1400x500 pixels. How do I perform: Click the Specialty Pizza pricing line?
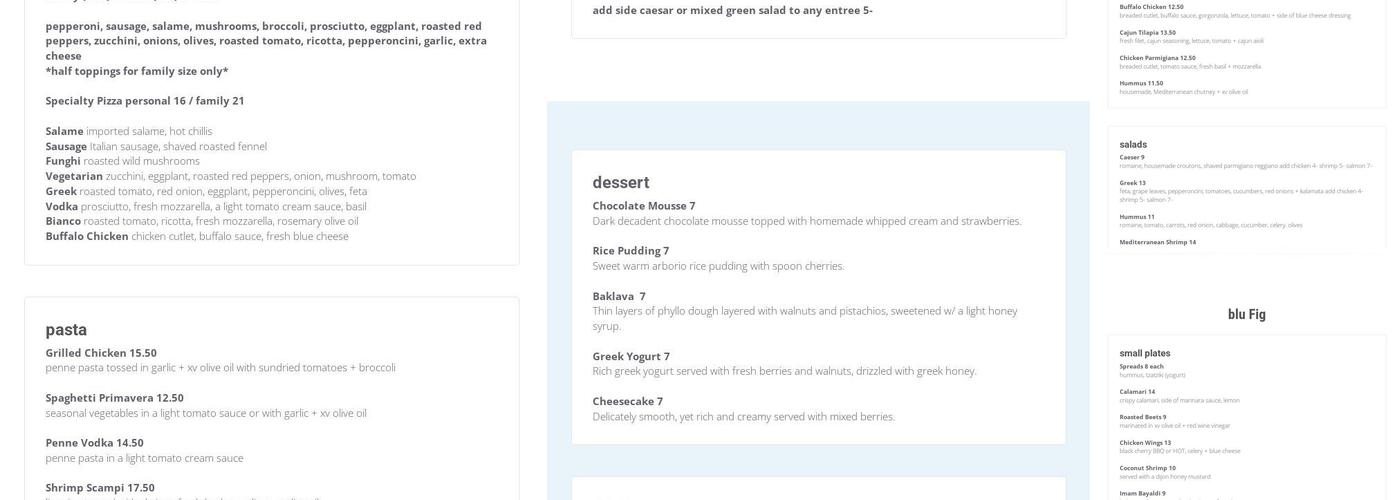coord(144,101)
